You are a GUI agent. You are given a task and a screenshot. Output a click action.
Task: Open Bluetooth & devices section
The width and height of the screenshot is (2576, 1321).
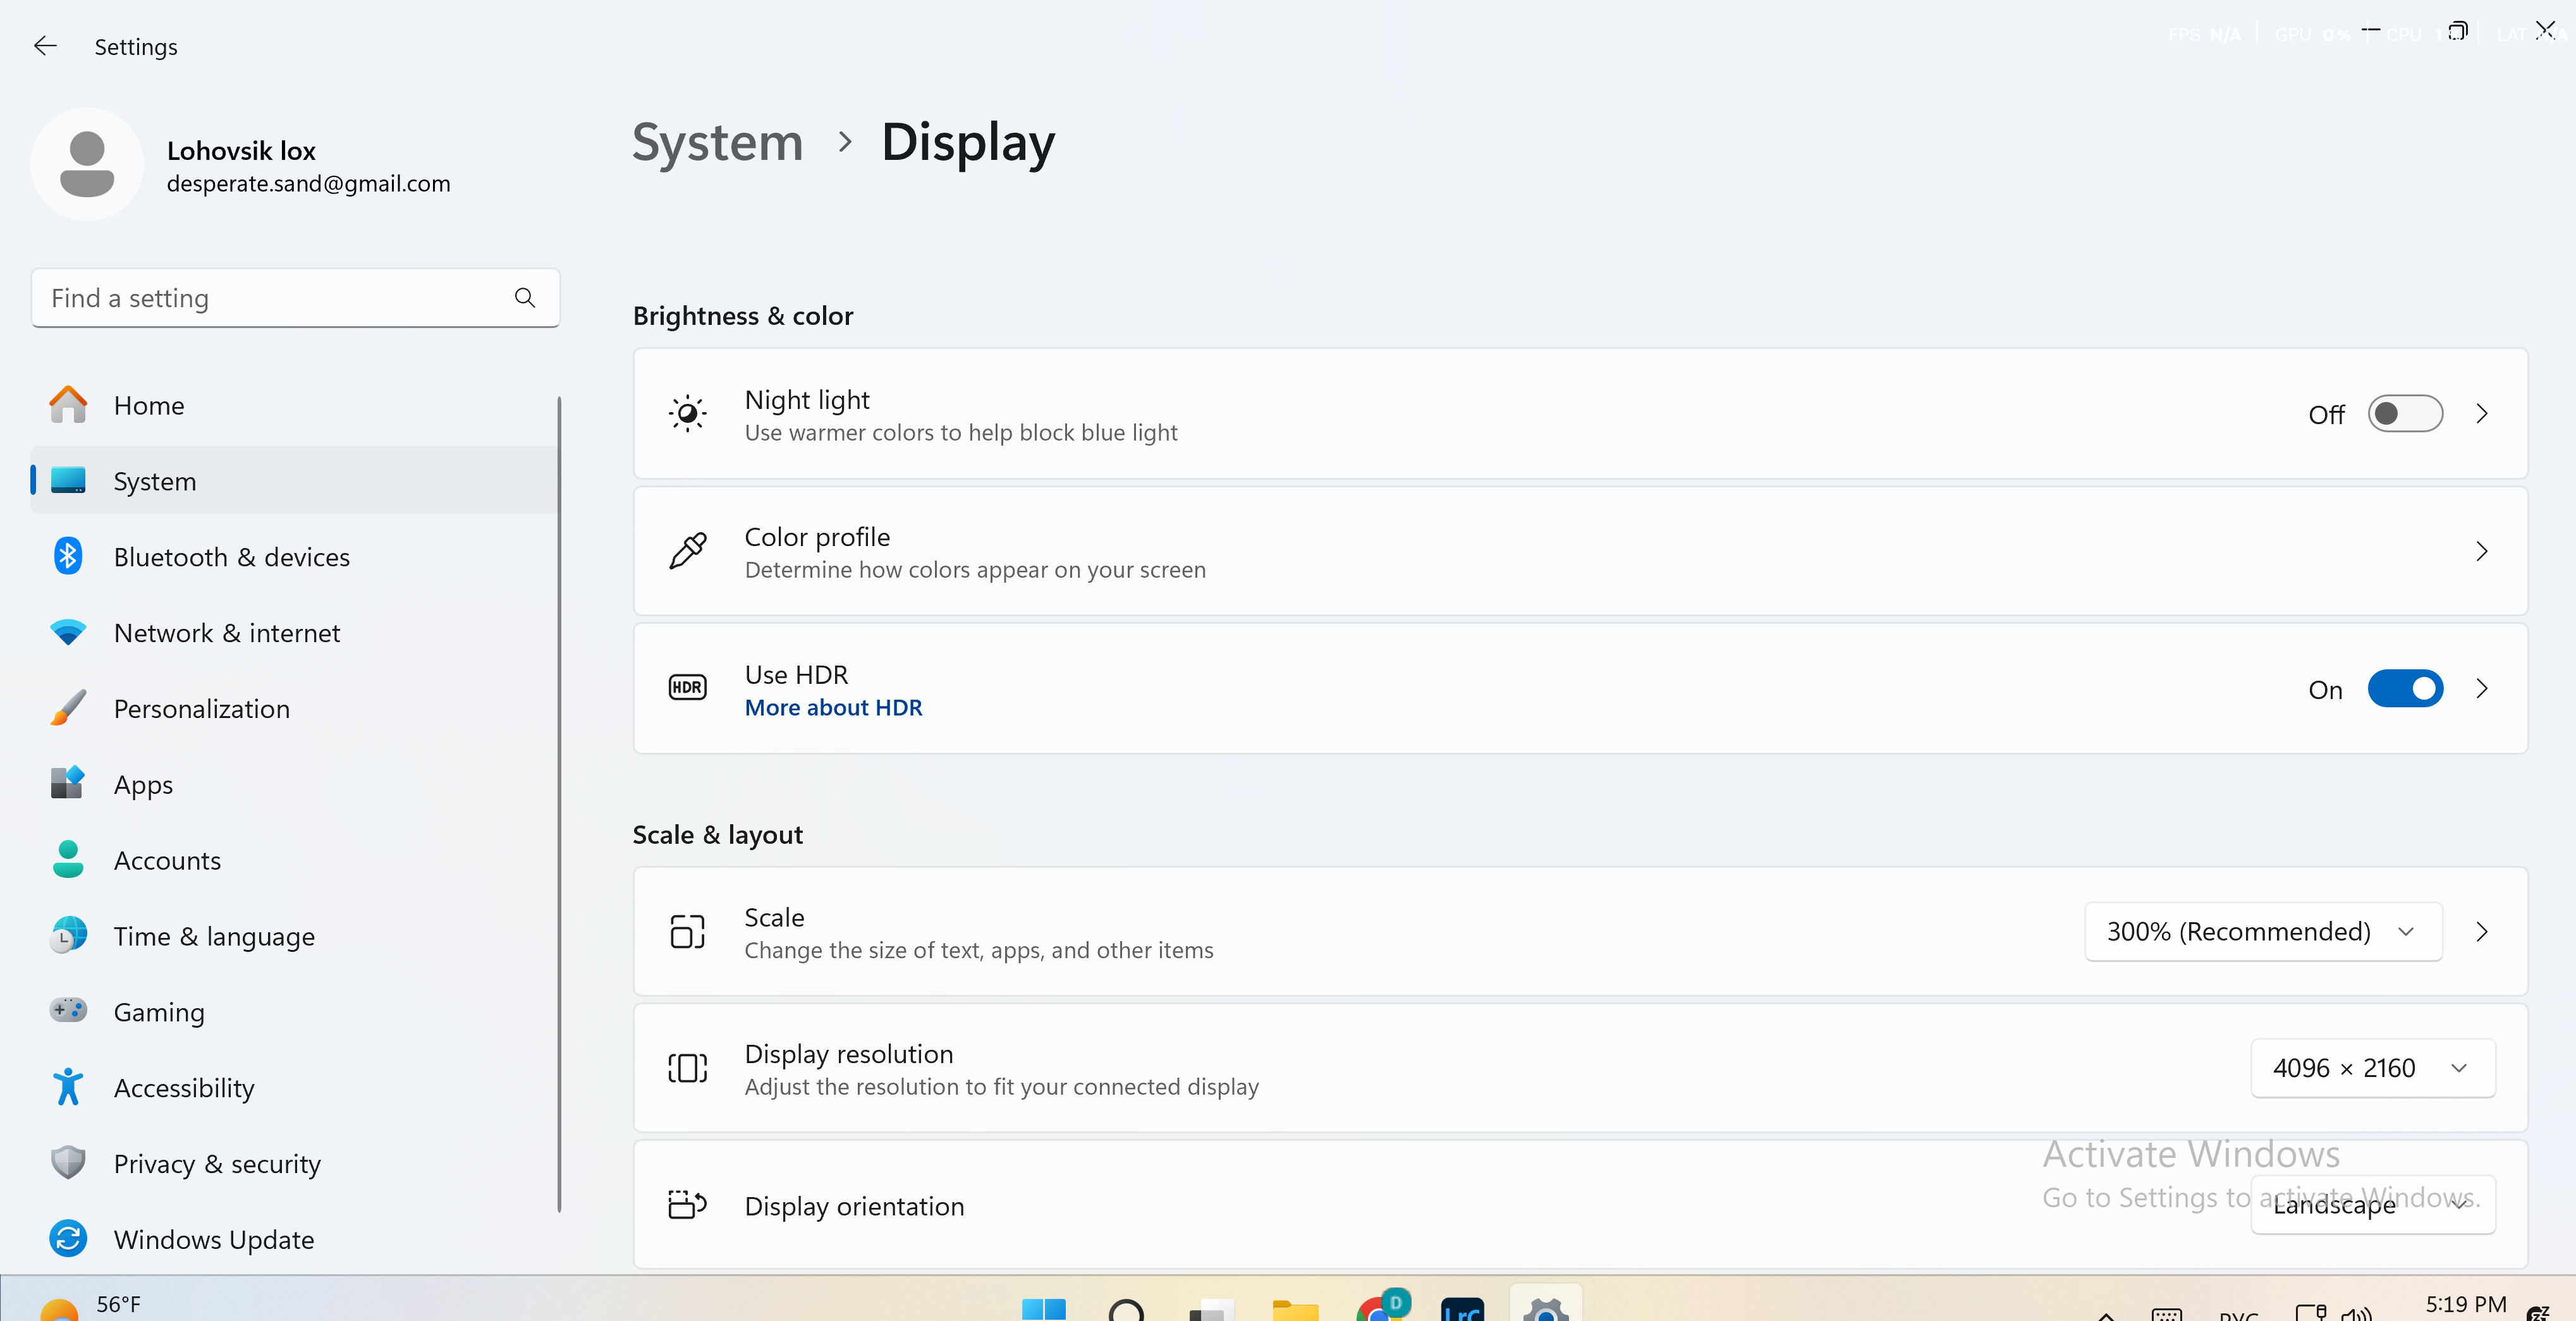click(x=294, y=557)
